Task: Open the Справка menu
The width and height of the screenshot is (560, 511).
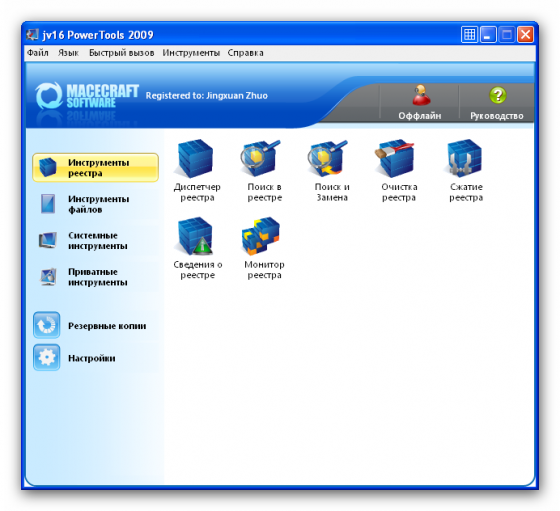Action: click(x=245, y=53)
